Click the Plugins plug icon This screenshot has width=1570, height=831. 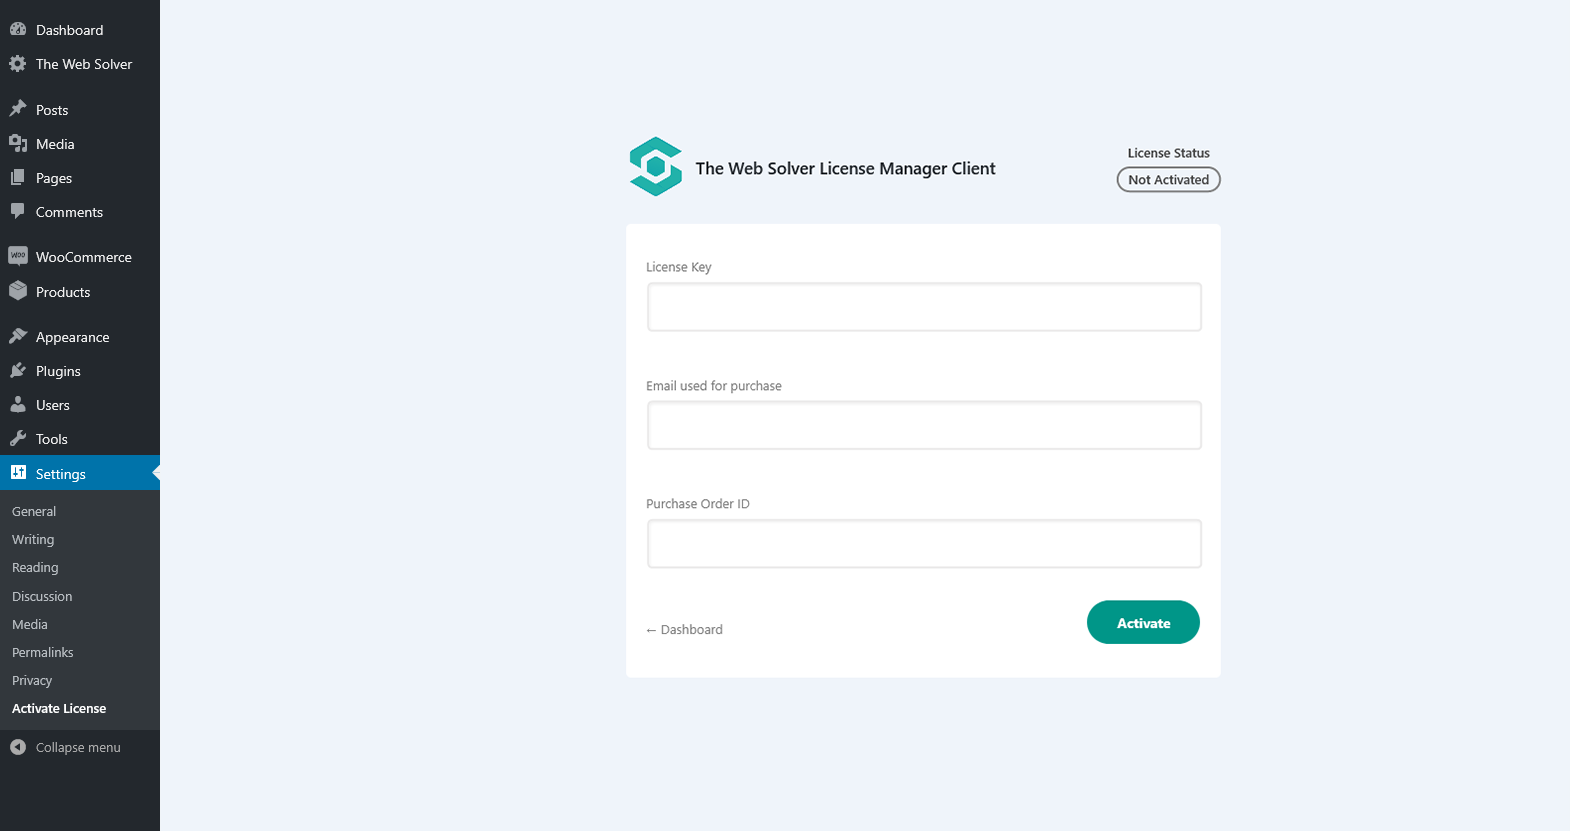[18, 370]
